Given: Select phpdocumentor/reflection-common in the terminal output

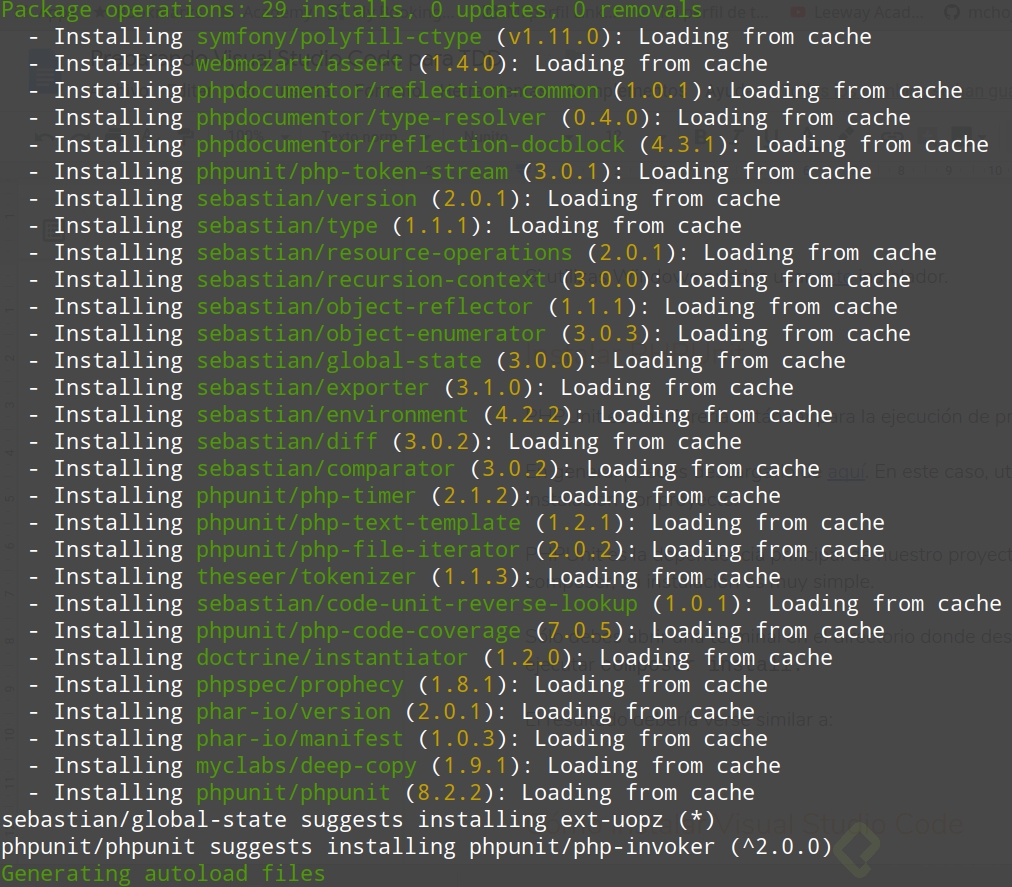Looking at the screenshot, I should (x=397, y=91).
